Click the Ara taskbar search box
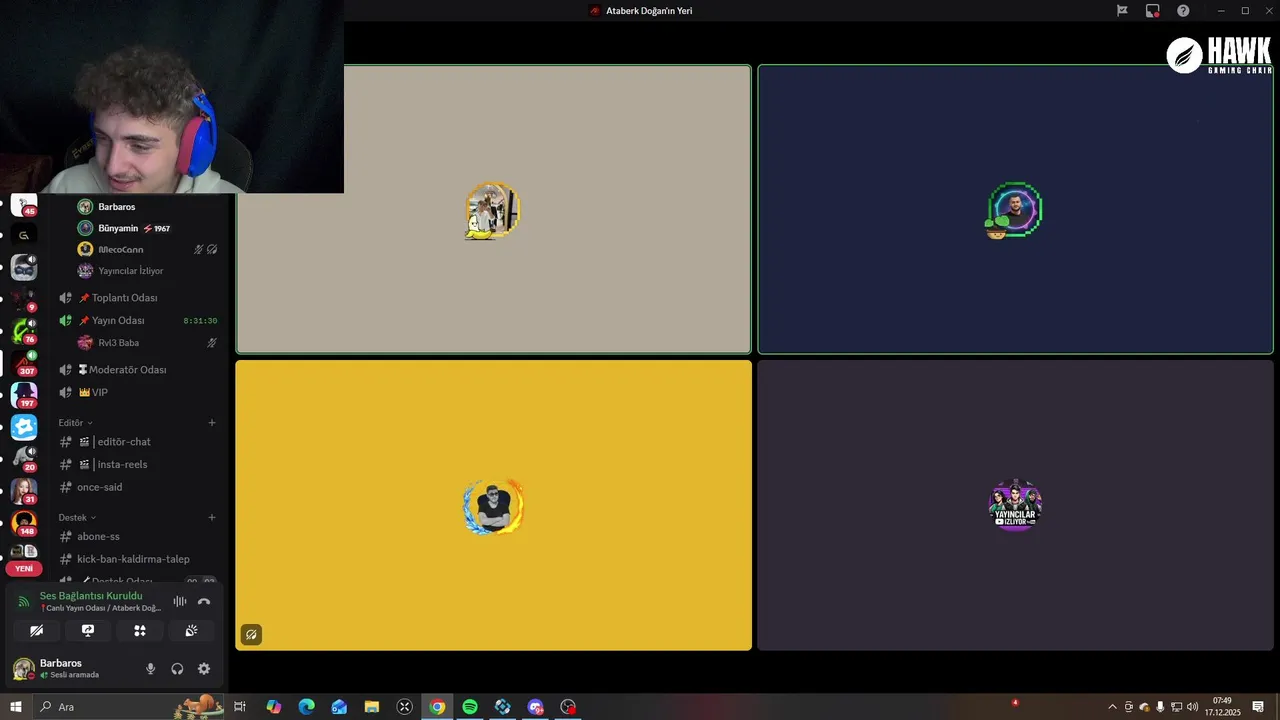 point(128,707)
